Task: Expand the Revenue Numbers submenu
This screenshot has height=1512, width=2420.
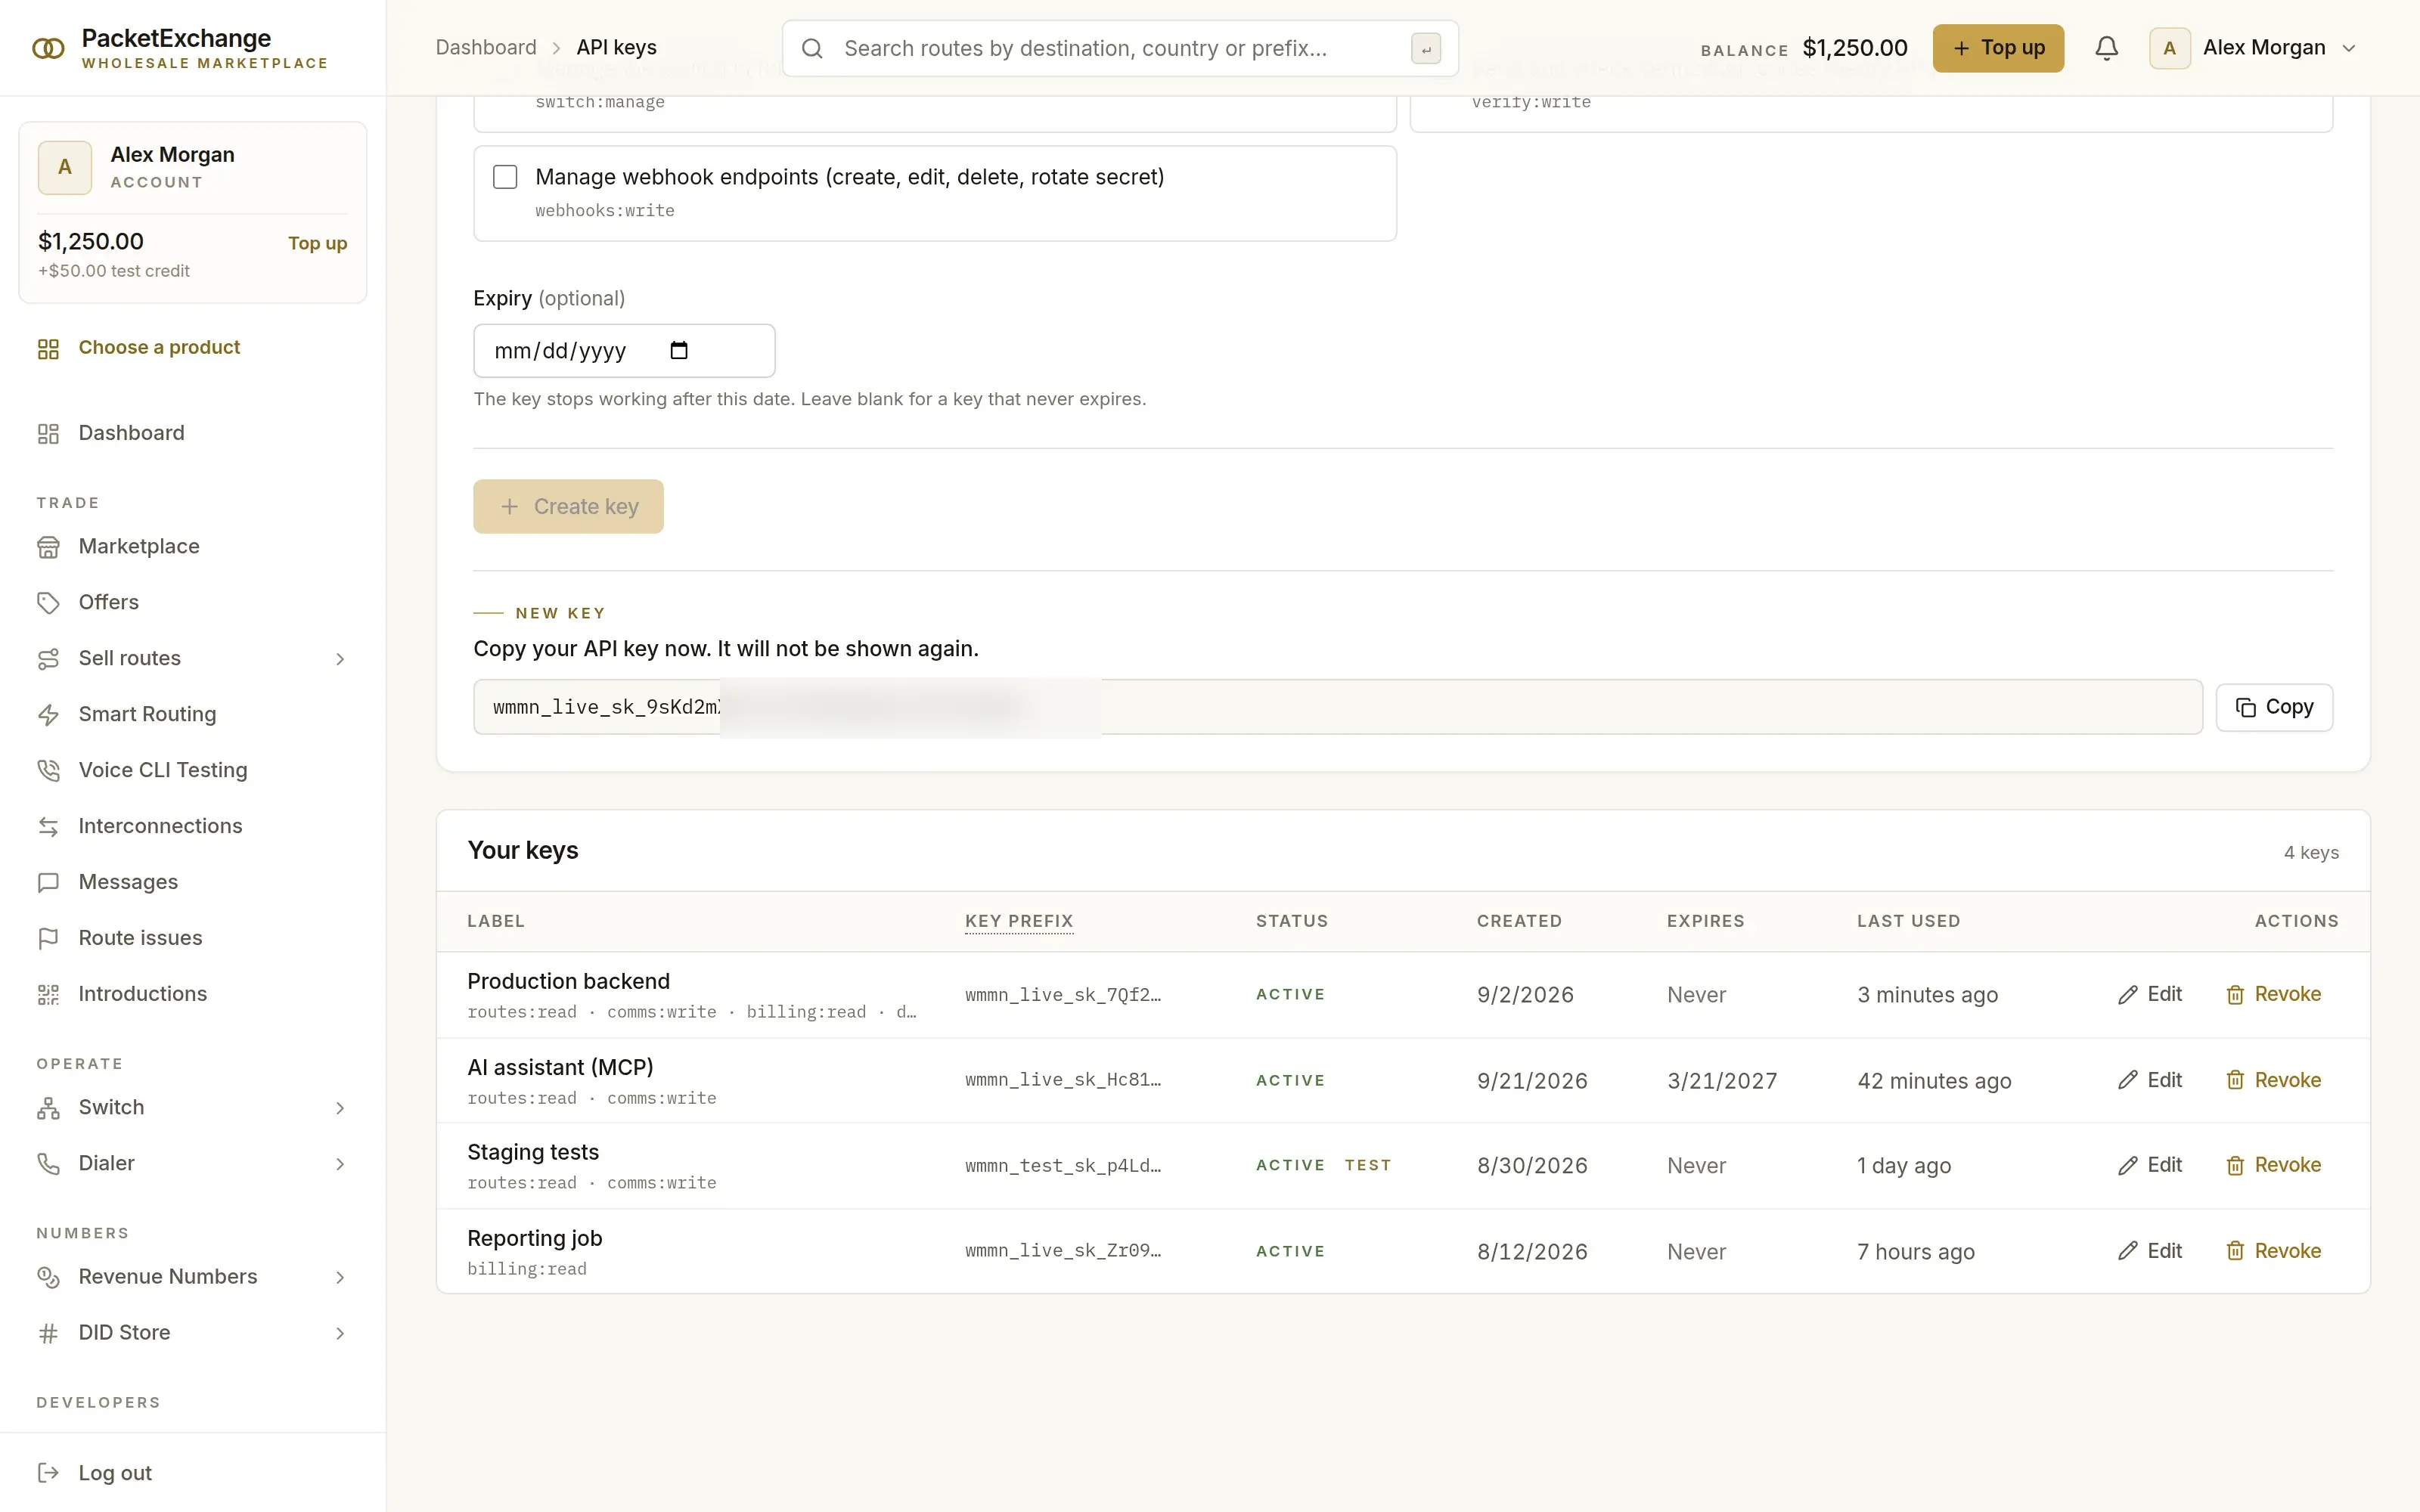Action: 340,1277
